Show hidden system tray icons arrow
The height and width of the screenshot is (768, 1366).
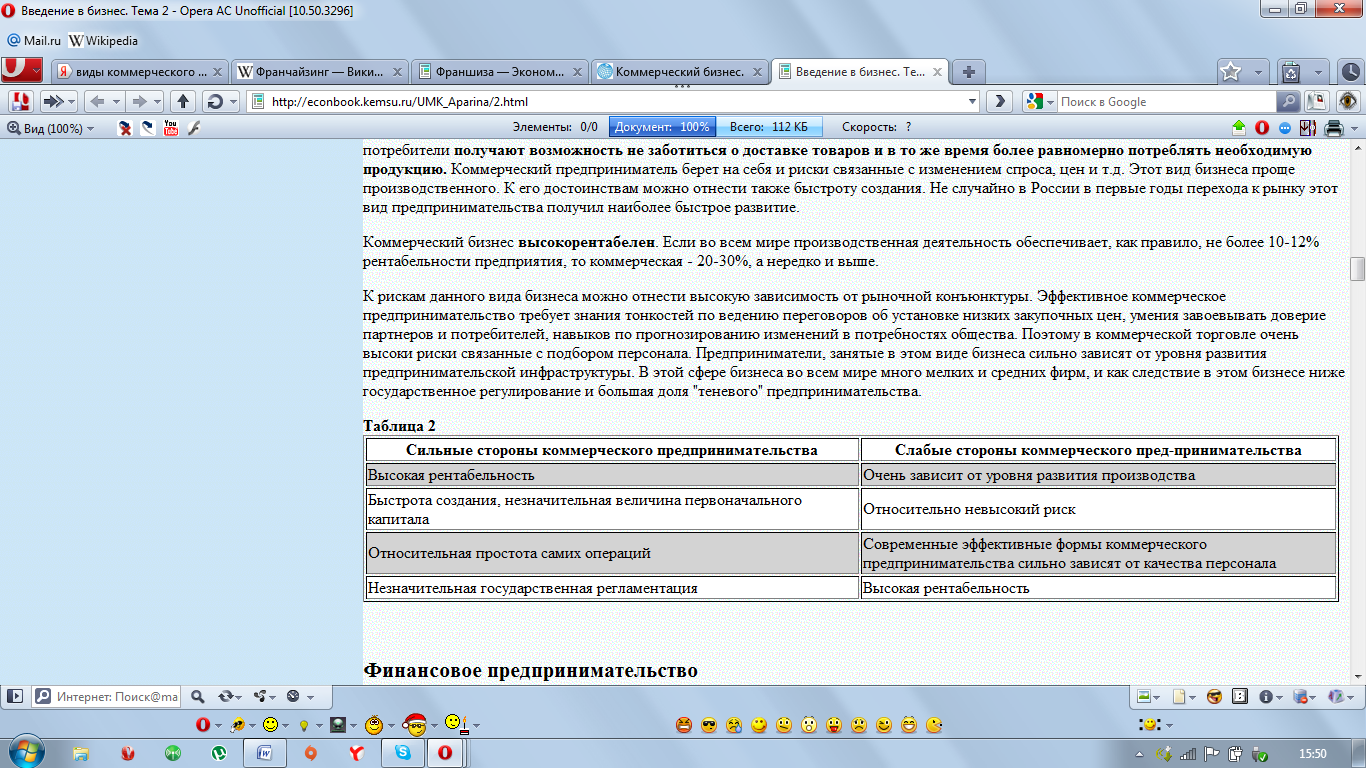[x=1141, y=753]
